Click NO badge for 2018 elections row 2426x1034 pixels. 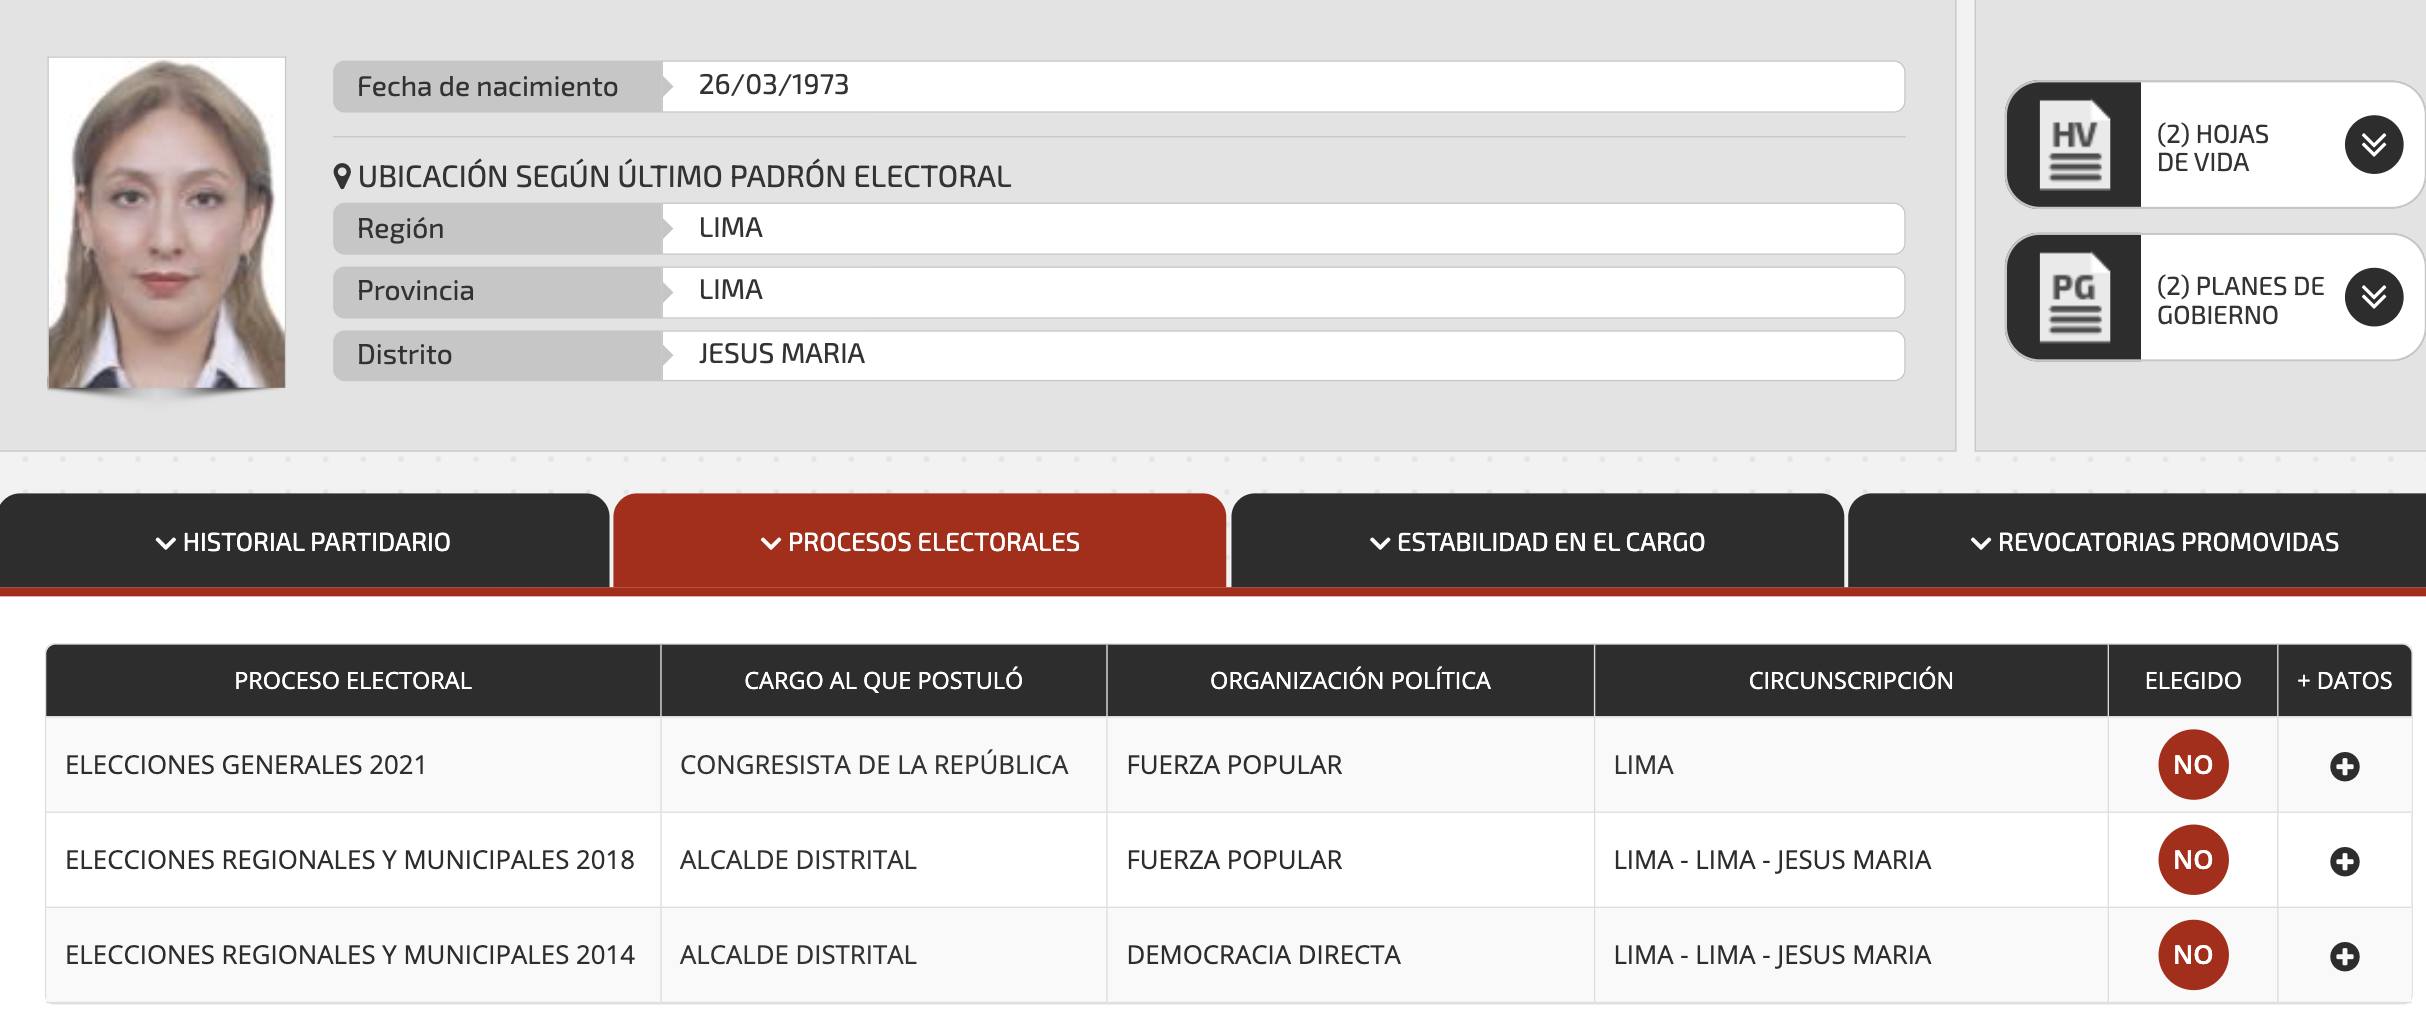coord(2192,860)
